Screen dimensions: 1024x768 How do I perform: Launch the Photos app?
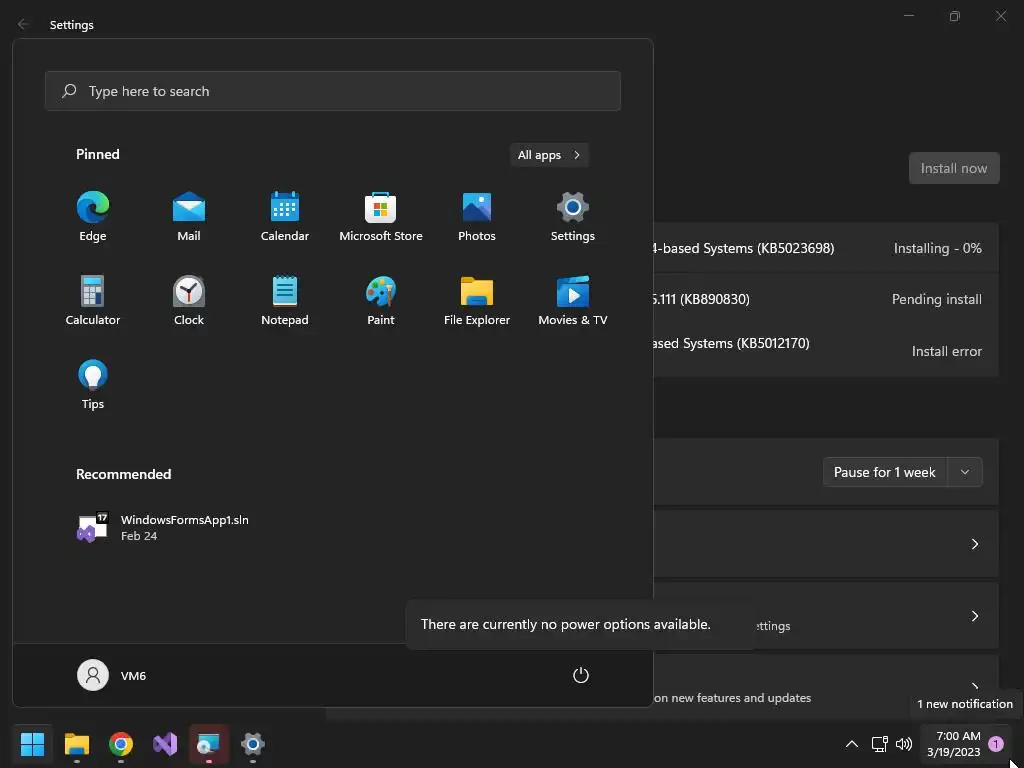(477, 217)
